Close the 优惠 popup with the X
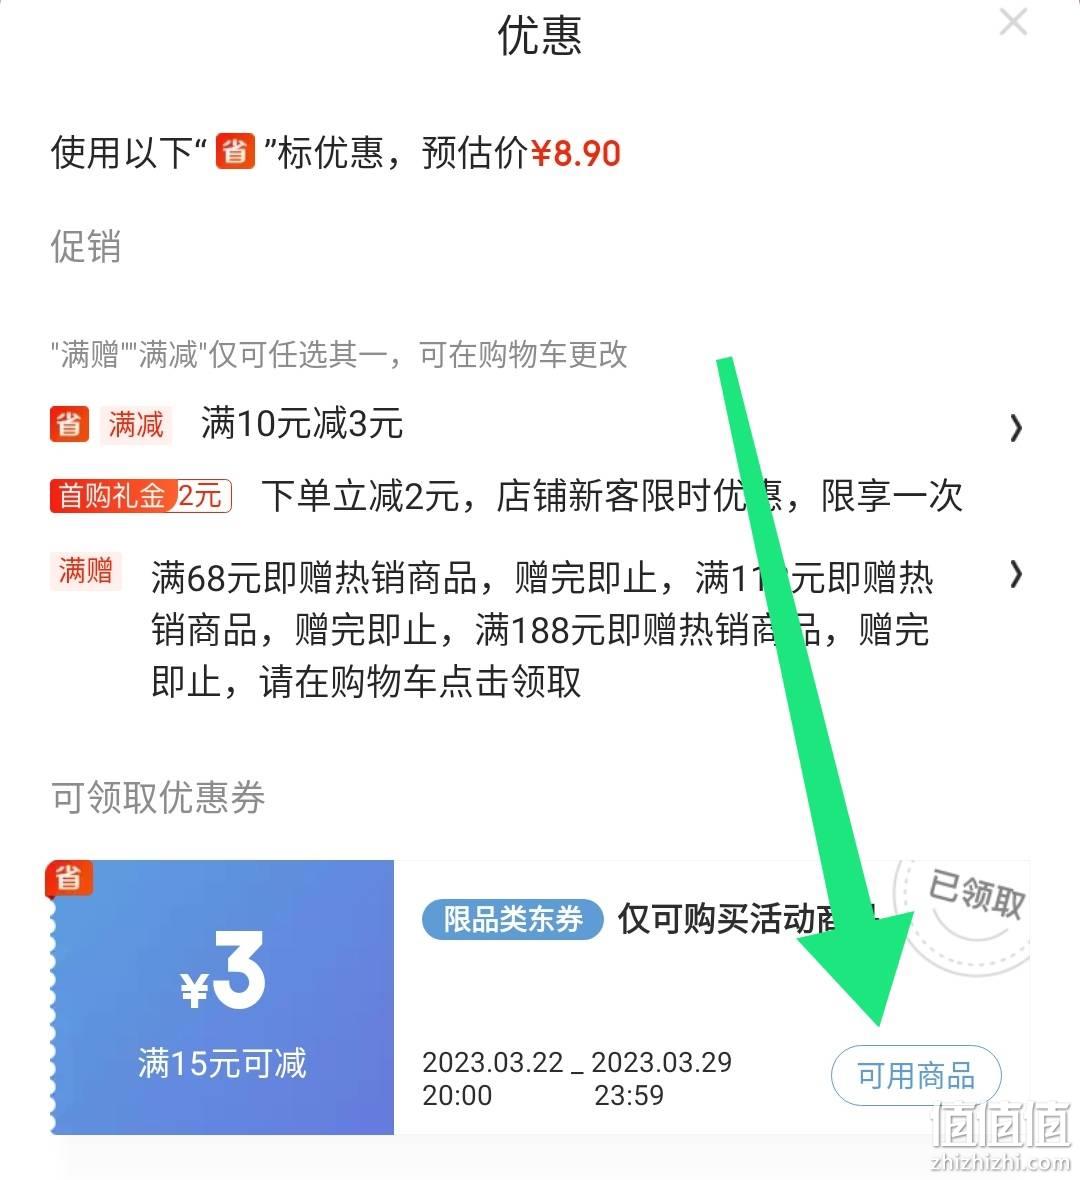Image resolution: width=1080 pixels, height=1180 pixels. 1013,22
